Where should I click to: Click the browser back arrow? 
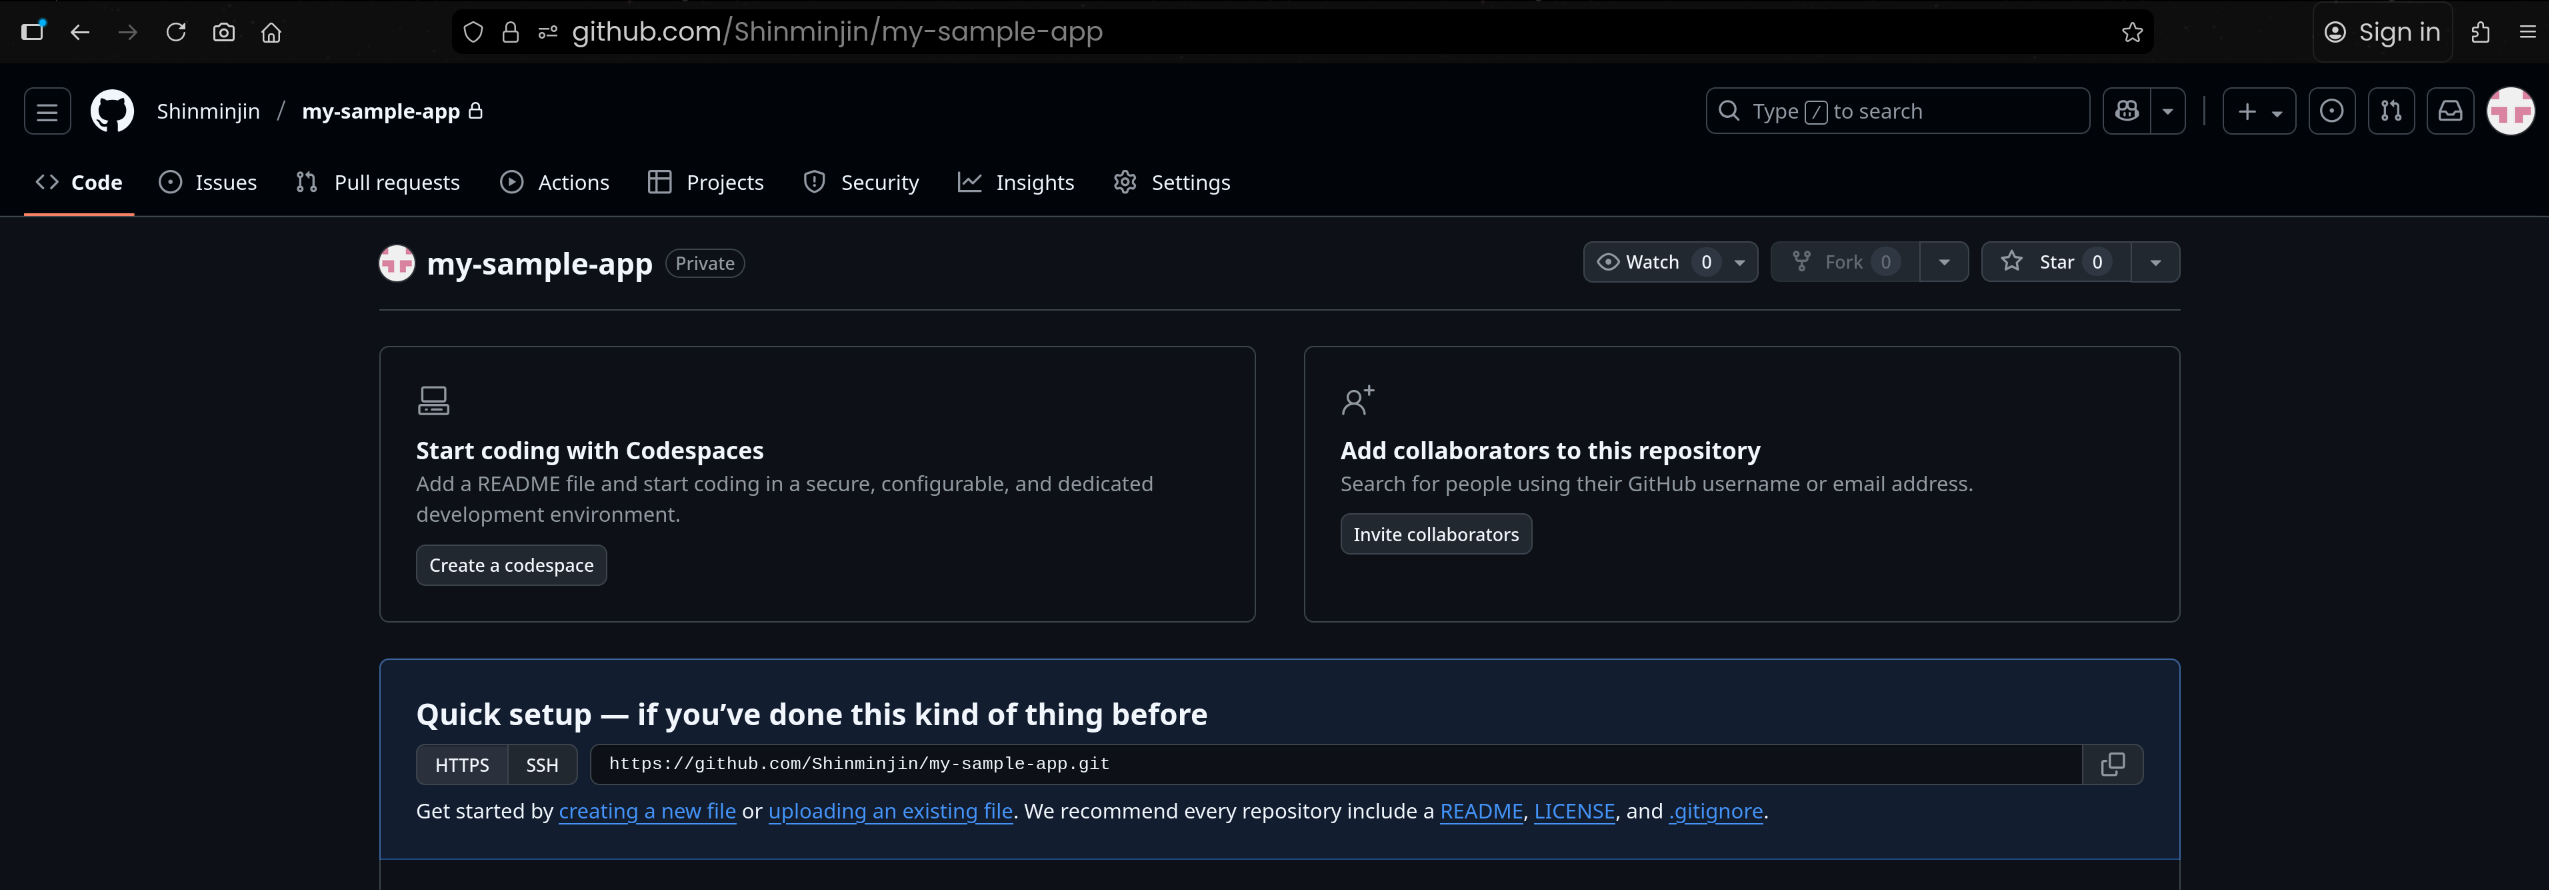(80, 32)
